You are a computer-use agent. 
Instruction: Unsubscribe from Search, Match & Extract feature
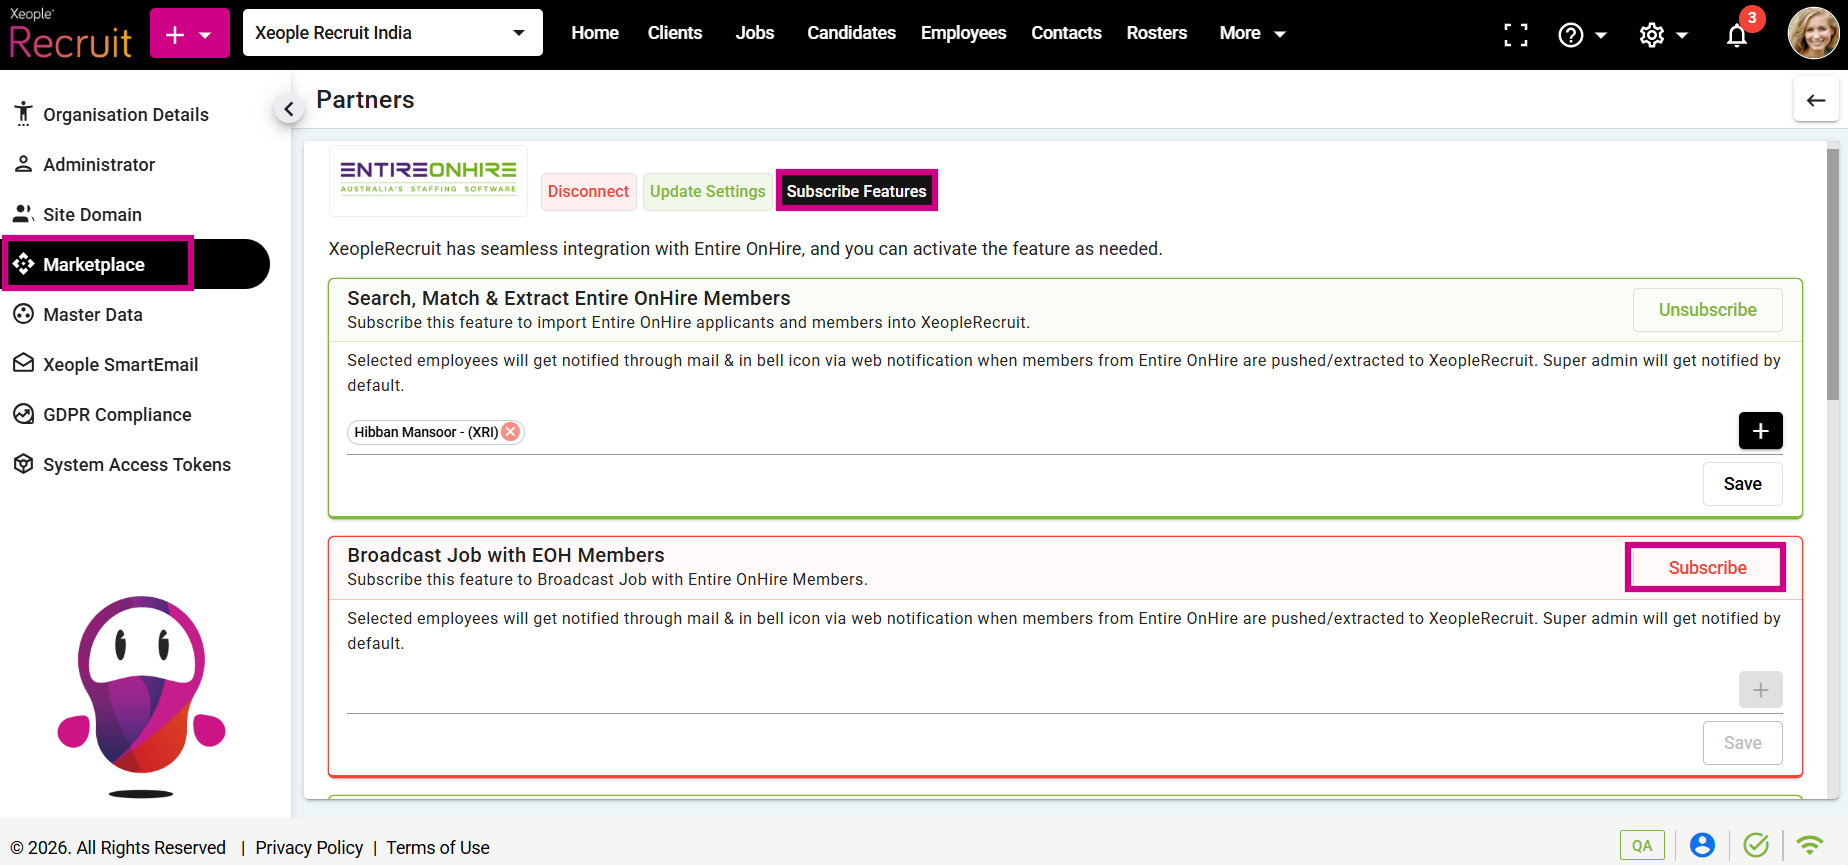pos(1707,310)
